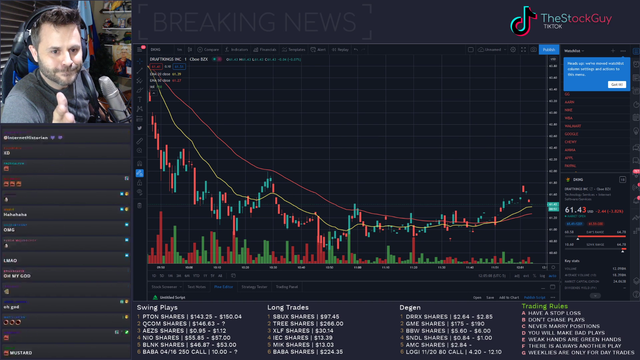This screenshot has width=640, height=360.
Task: Open chart settings gear
Action: [513, 49]
